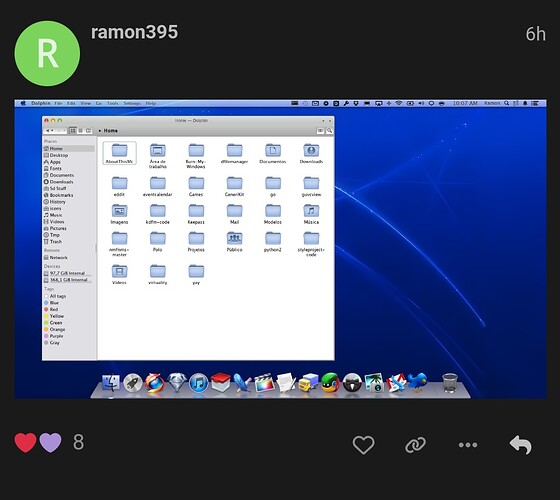Select the Yellow tag in sidebar
The image size is (560, 500).
click(54, 316)
